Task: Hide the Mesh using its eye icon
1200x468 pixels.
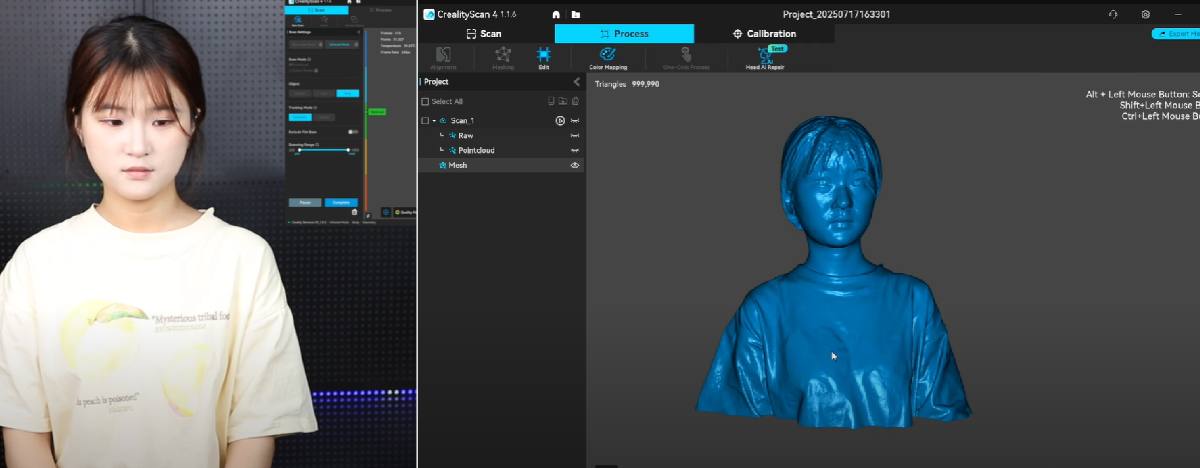Action: 575,165
